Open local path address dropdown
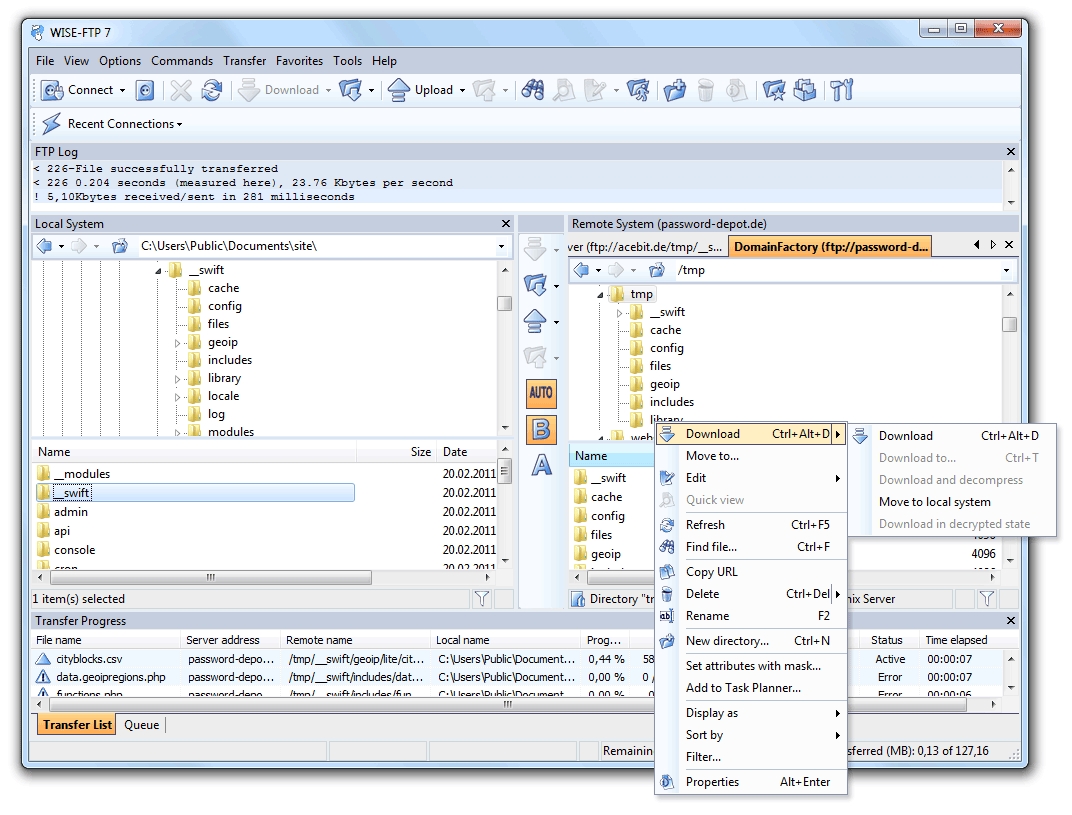 pyautogui.click(x=502, y=246)
